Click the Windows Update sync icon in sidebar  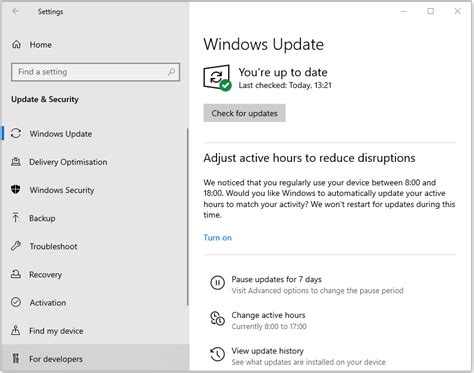point(16,134)
